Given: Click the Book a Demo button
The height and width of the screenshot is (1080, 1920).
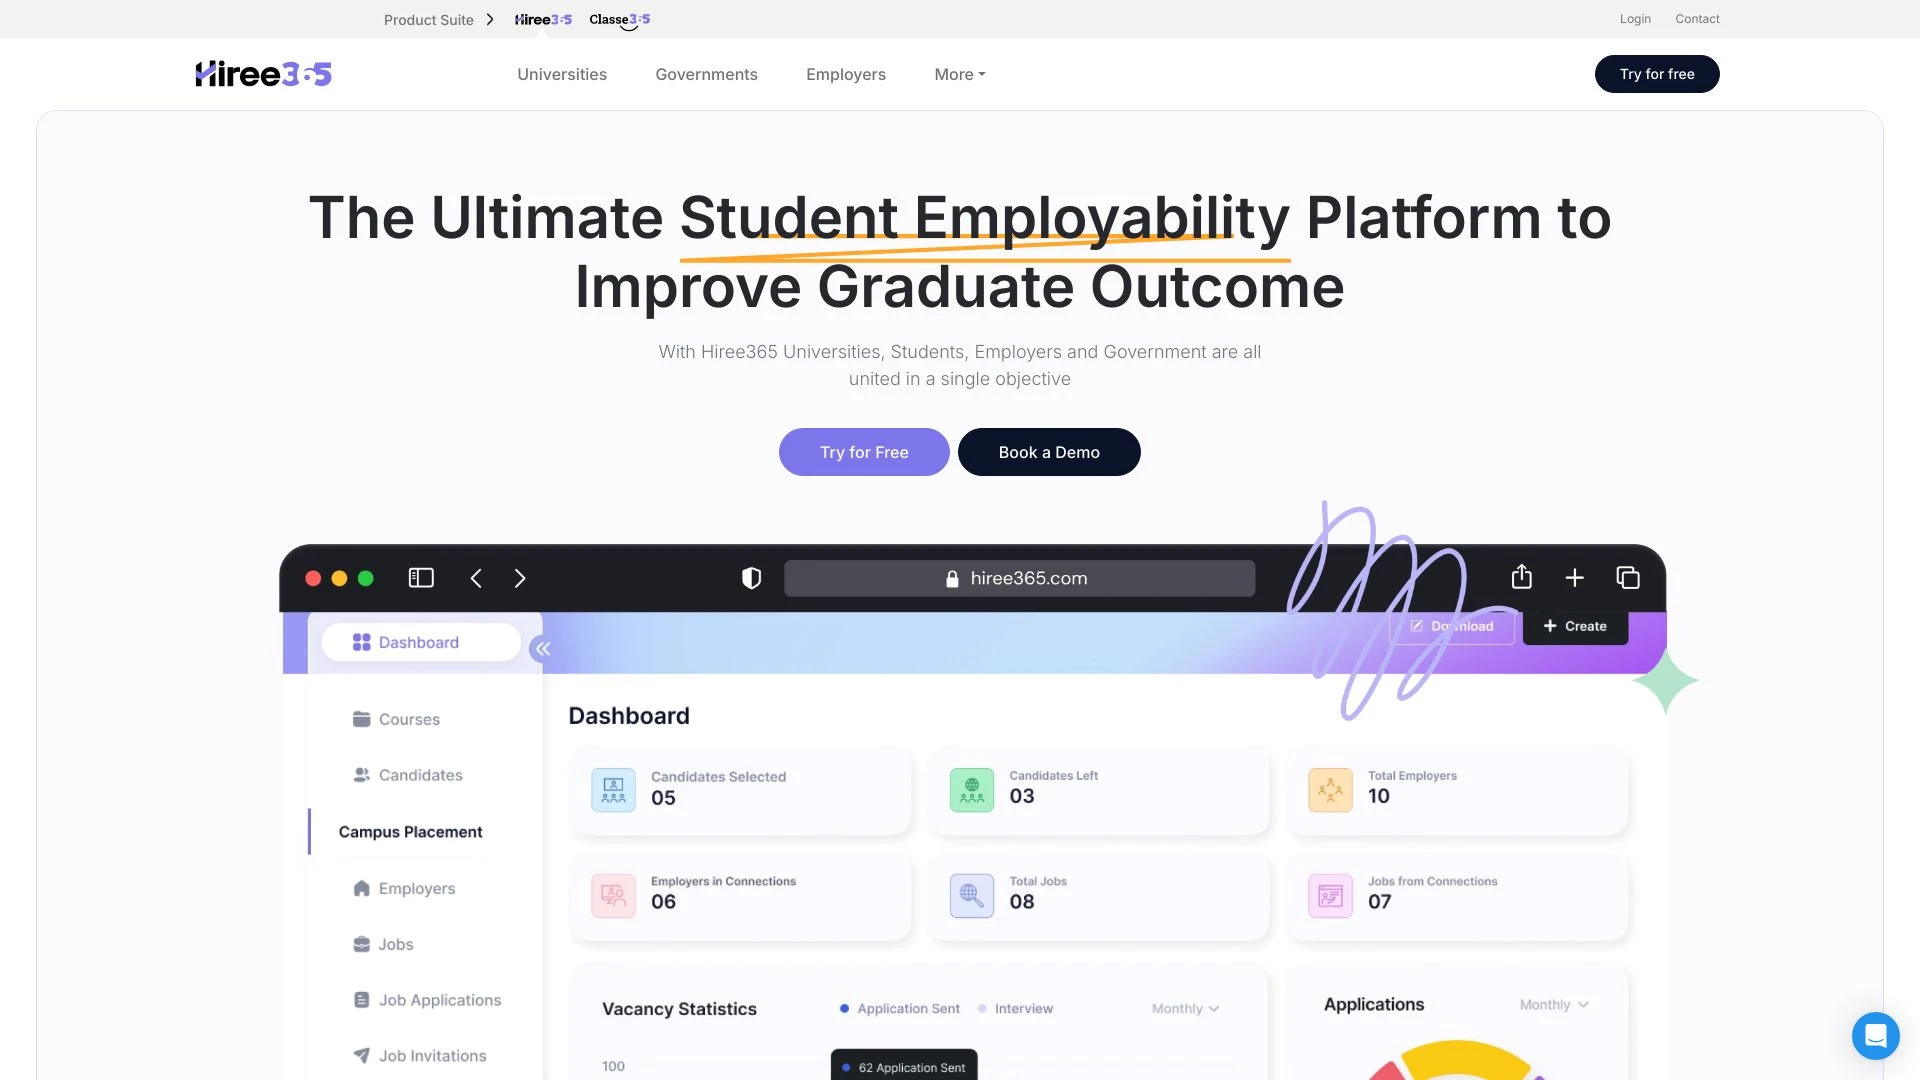Looking at the screenshot, I should click(x=1048, y=451).
